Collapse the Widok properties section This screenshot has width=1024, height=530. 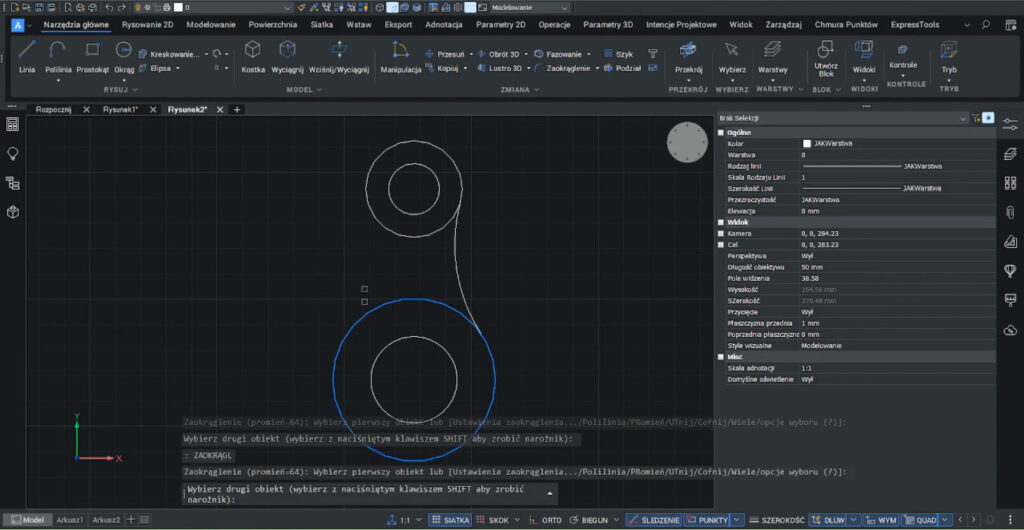click(721, 222)
